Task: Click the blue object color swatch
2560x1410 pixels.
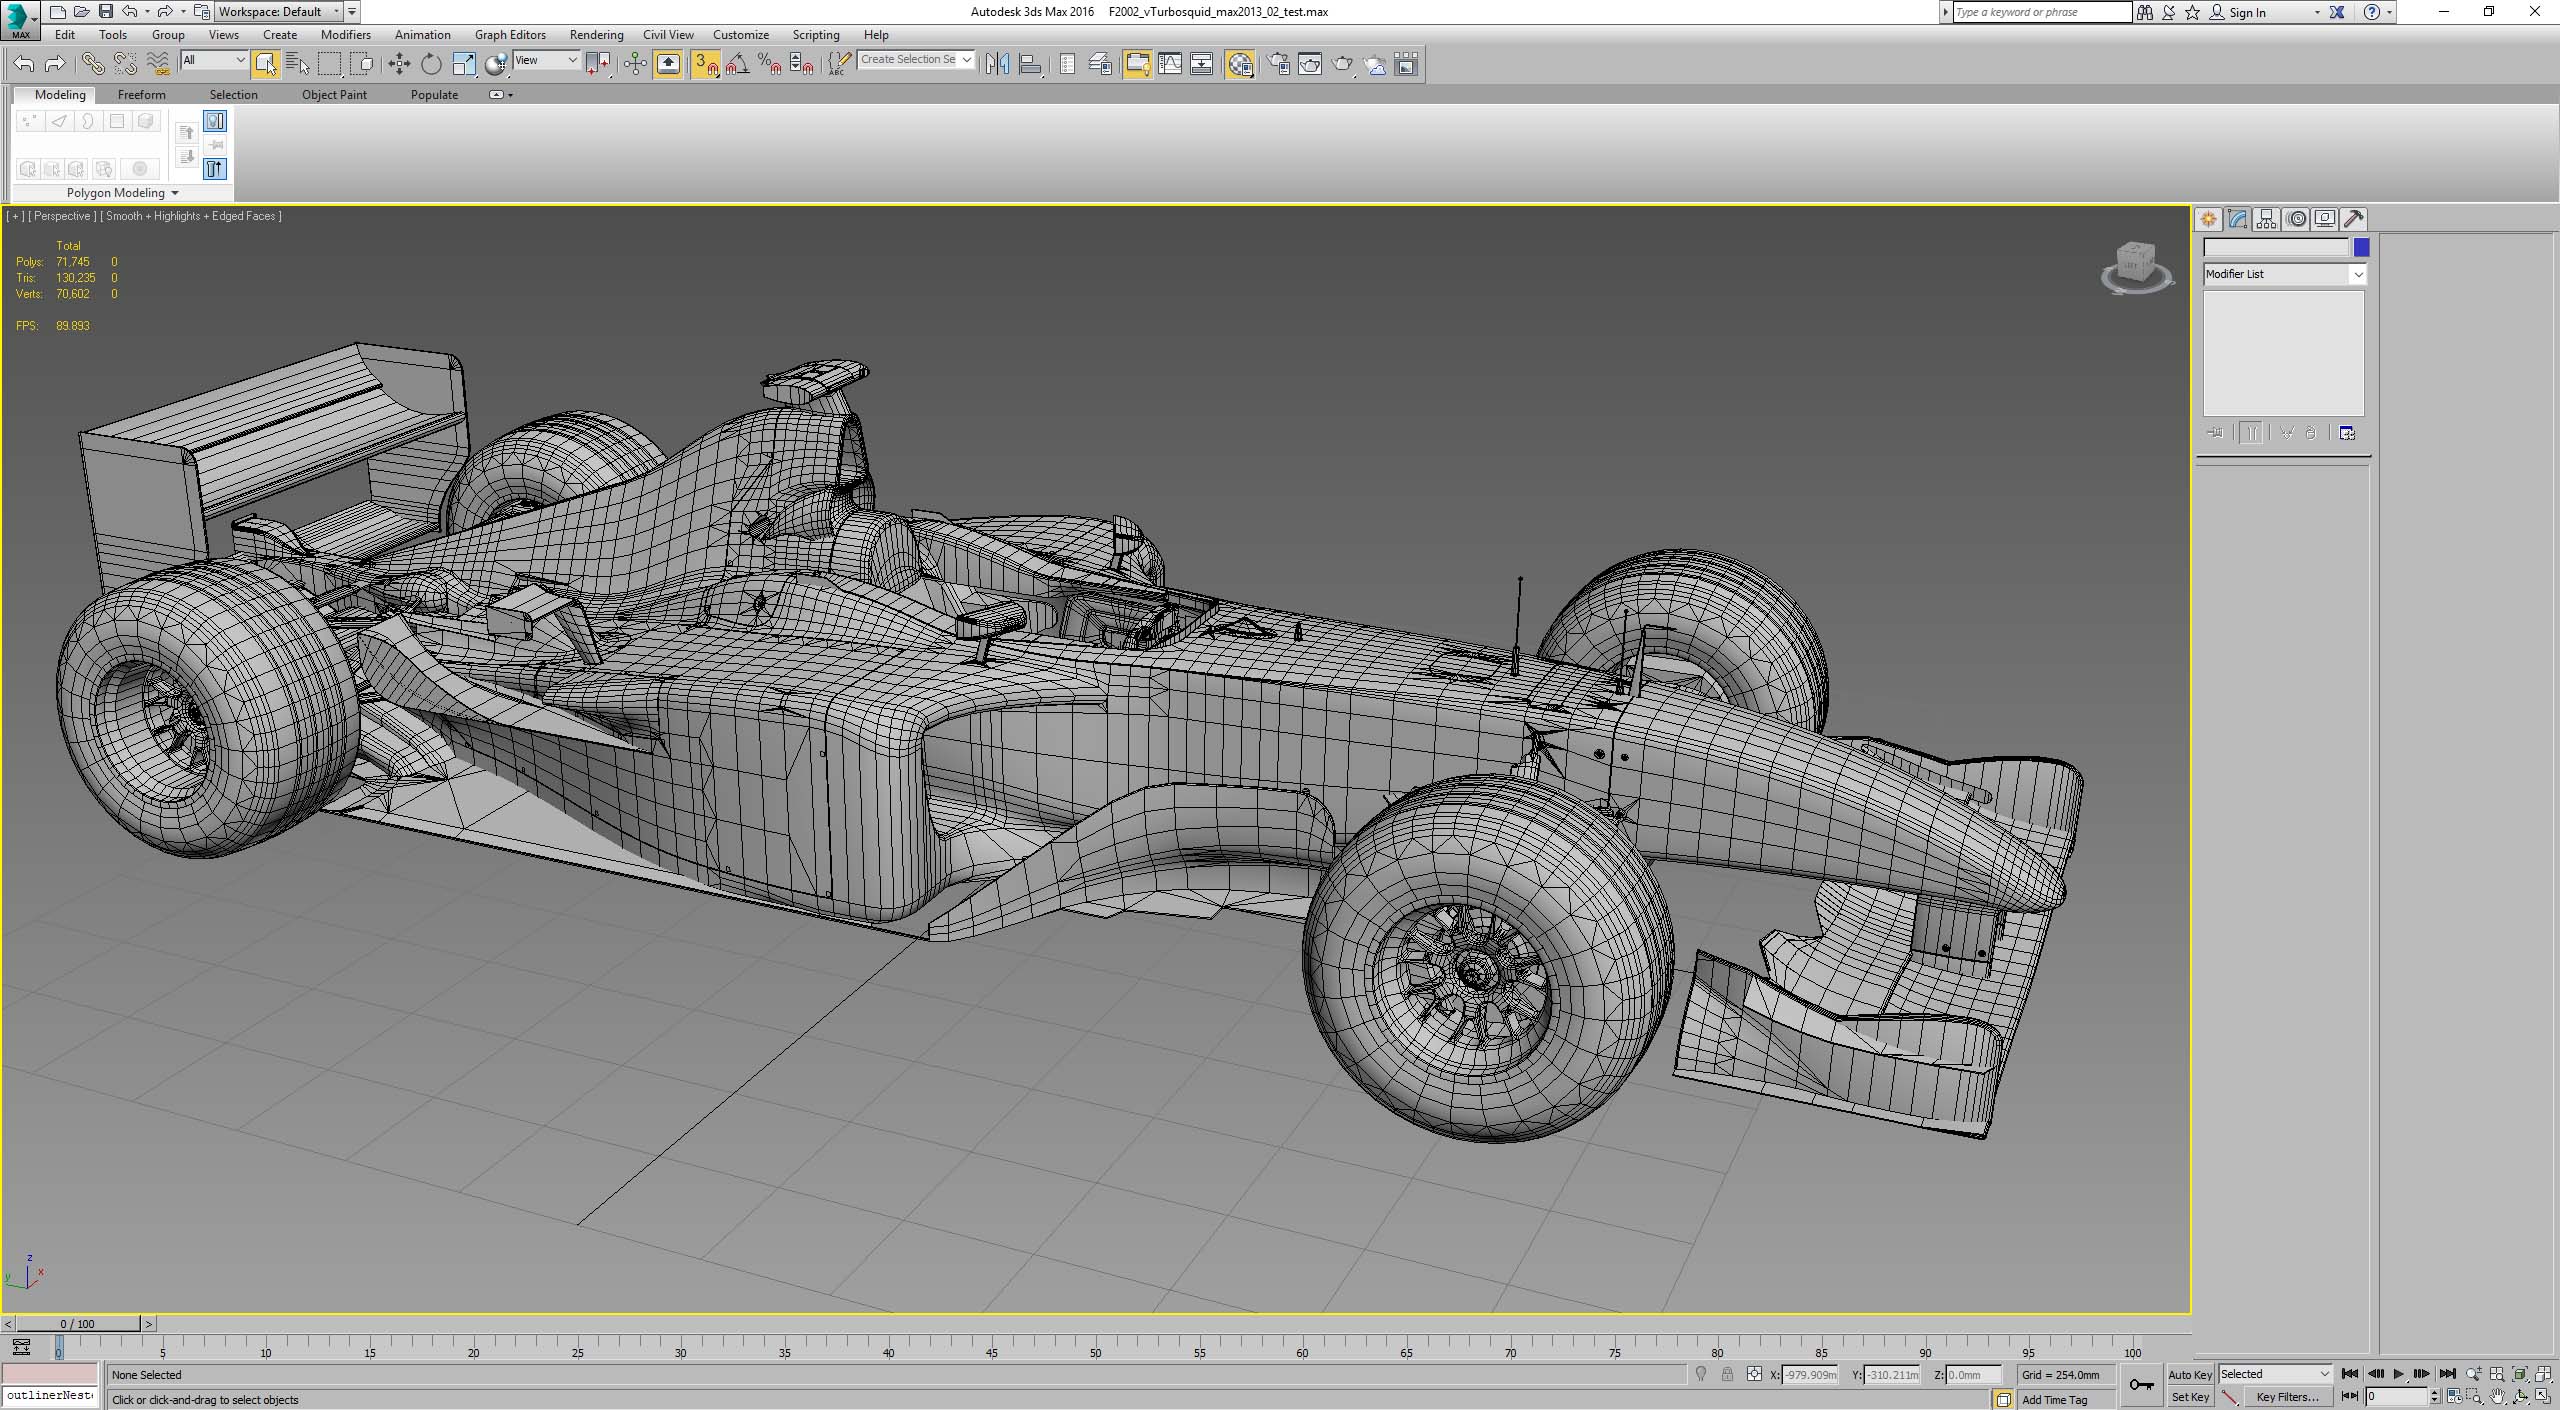Action: 2361,247
